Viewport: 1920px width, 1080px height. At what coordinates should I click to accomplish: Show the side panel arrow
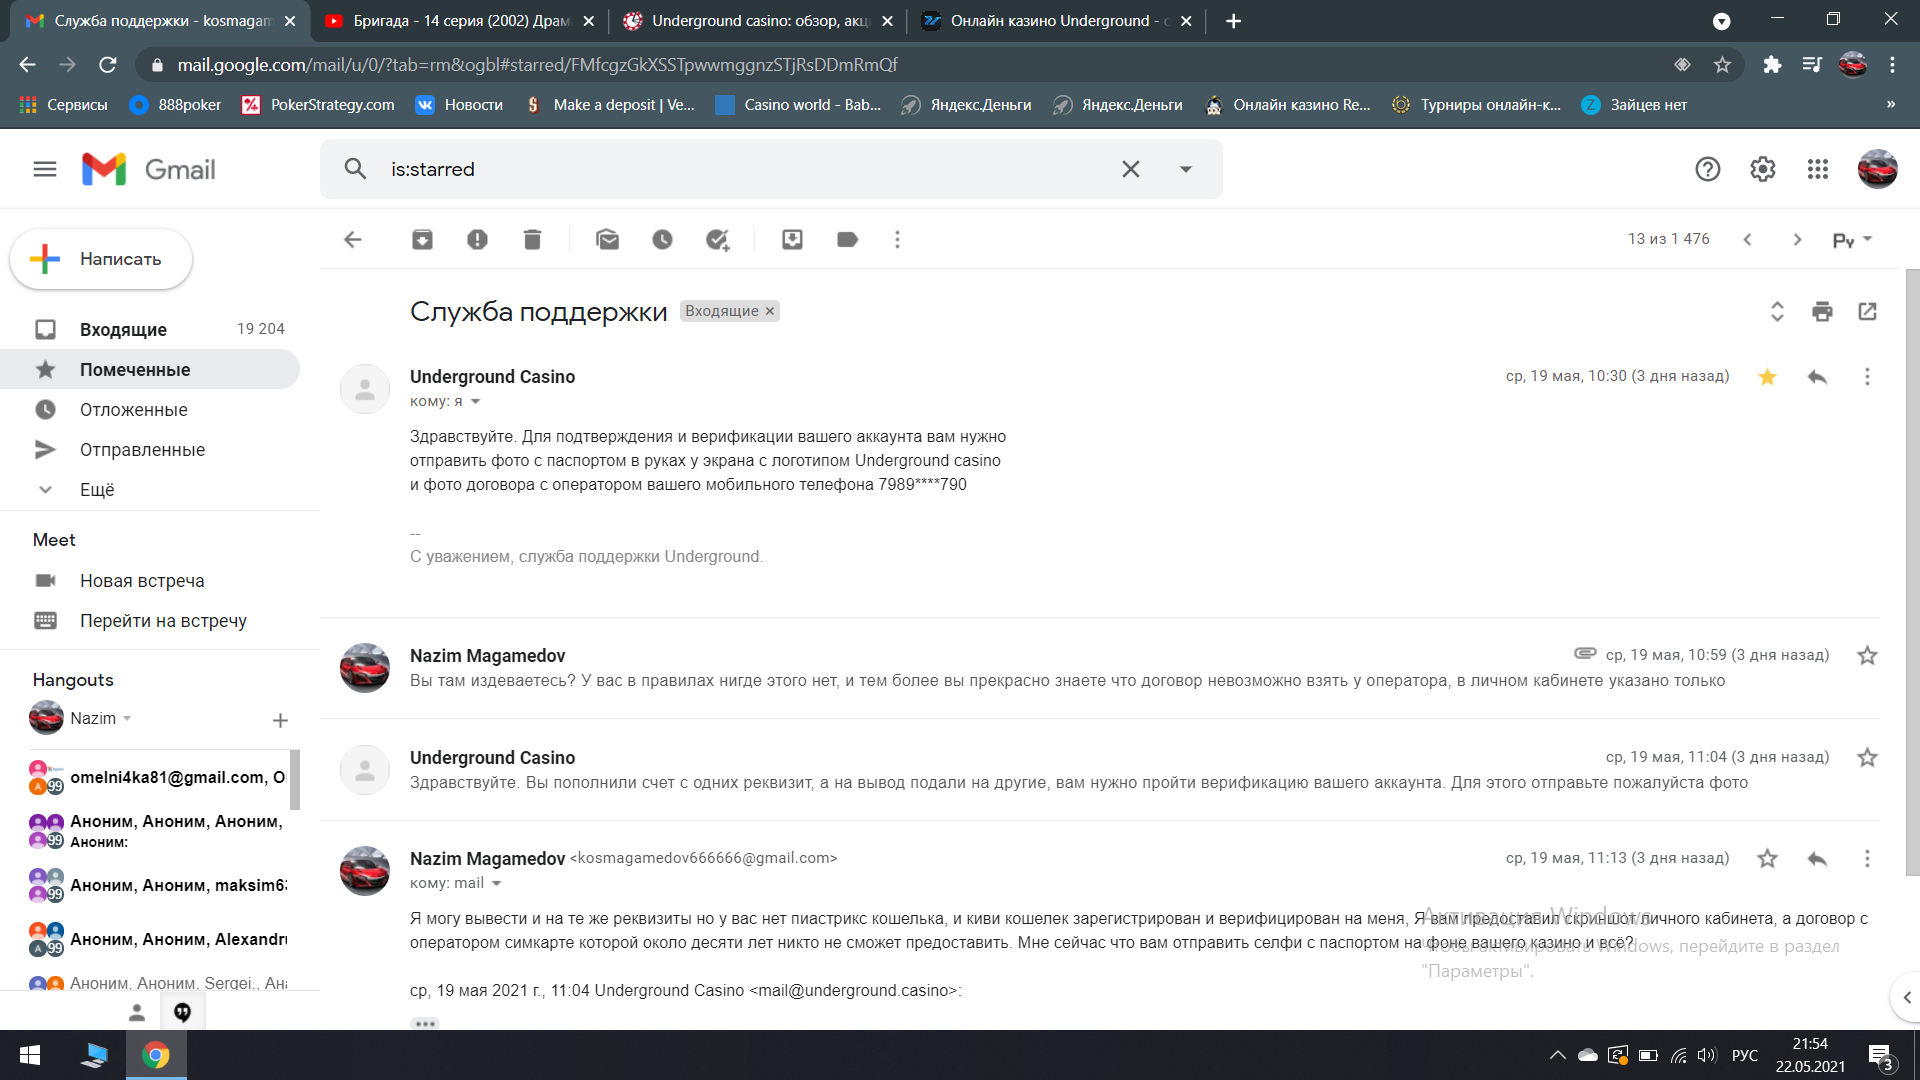[1906, 997]
